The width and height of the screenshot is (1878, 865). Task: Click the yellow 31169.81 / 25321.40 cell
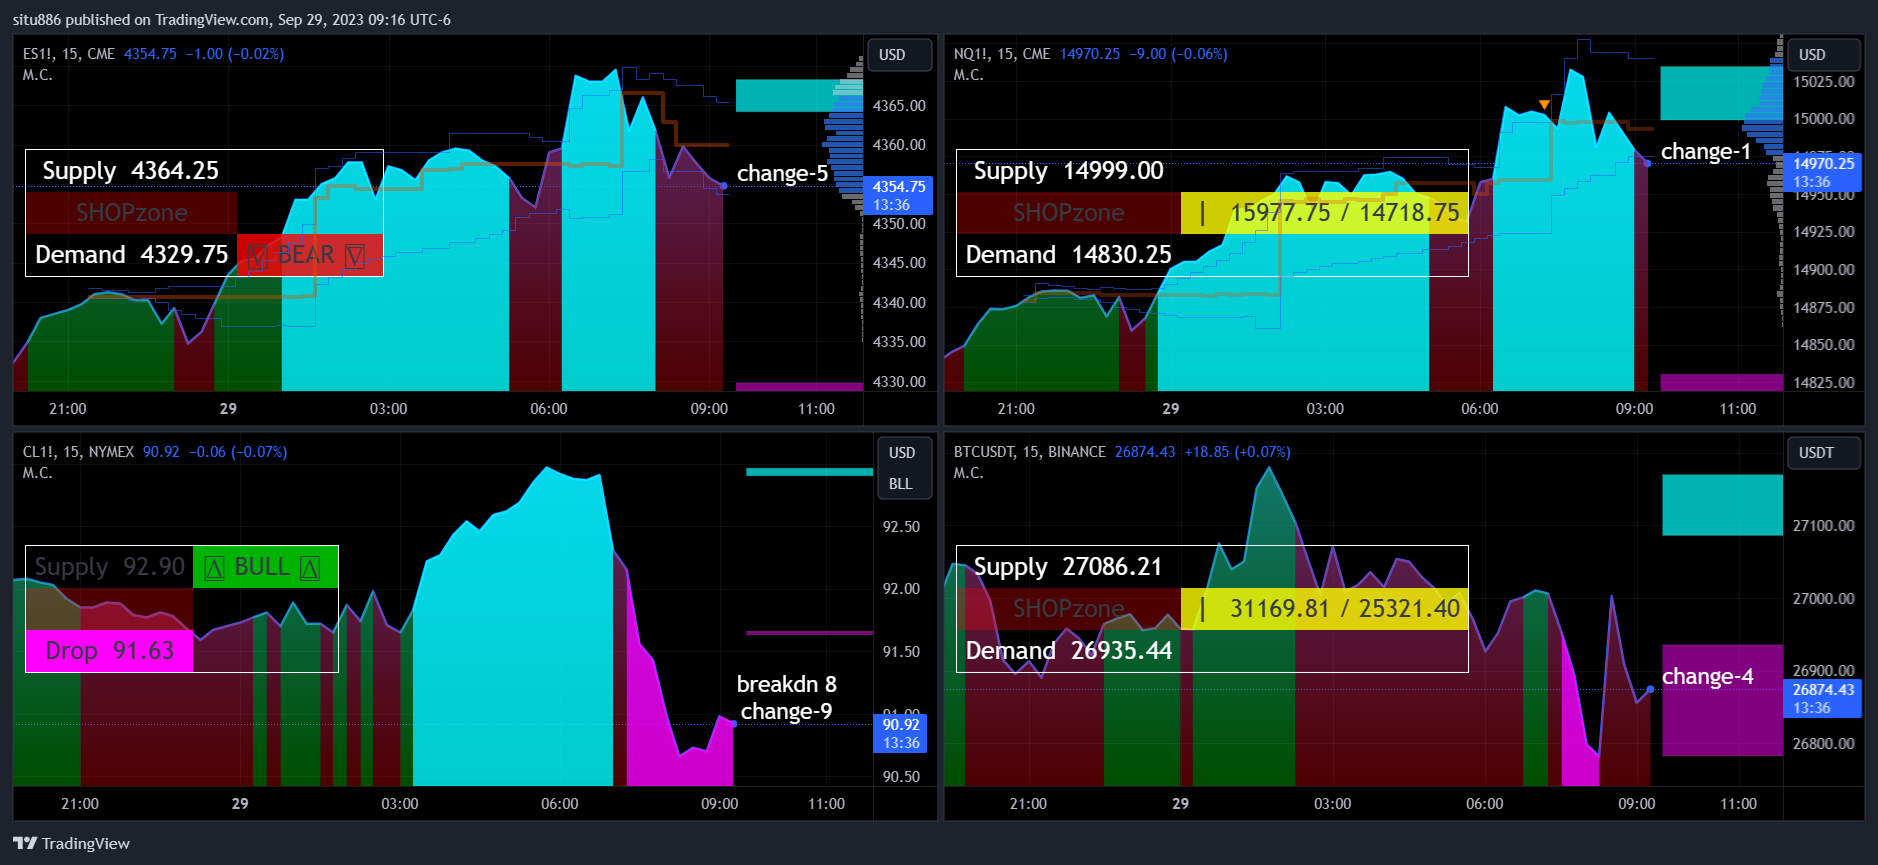tap(1324, 609)
